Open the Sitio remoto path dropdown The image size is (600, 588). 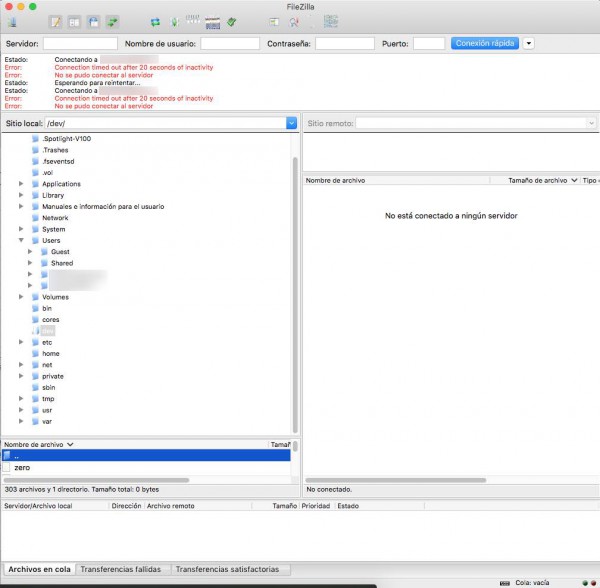(x=591, y=123)
